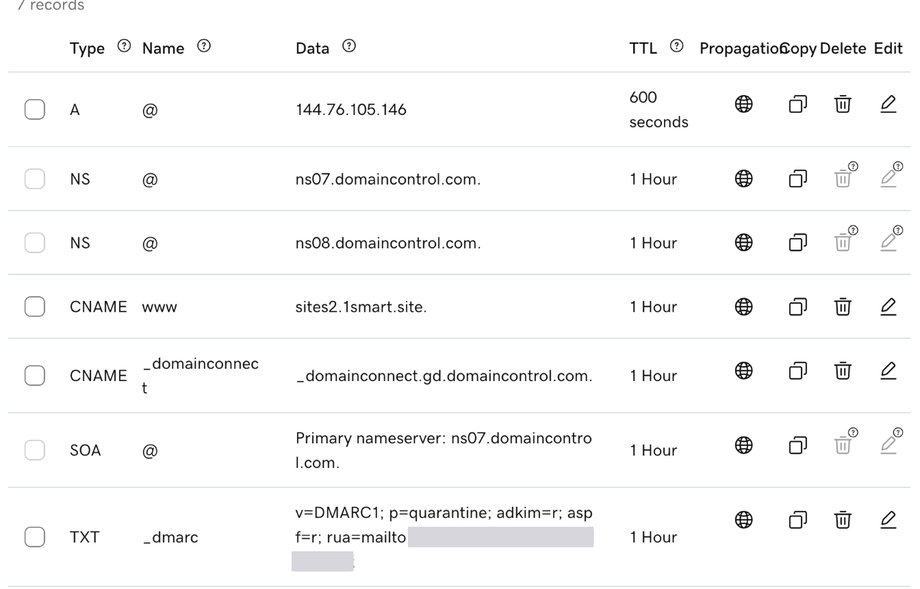Select the A record checkbox

point(35,109)
